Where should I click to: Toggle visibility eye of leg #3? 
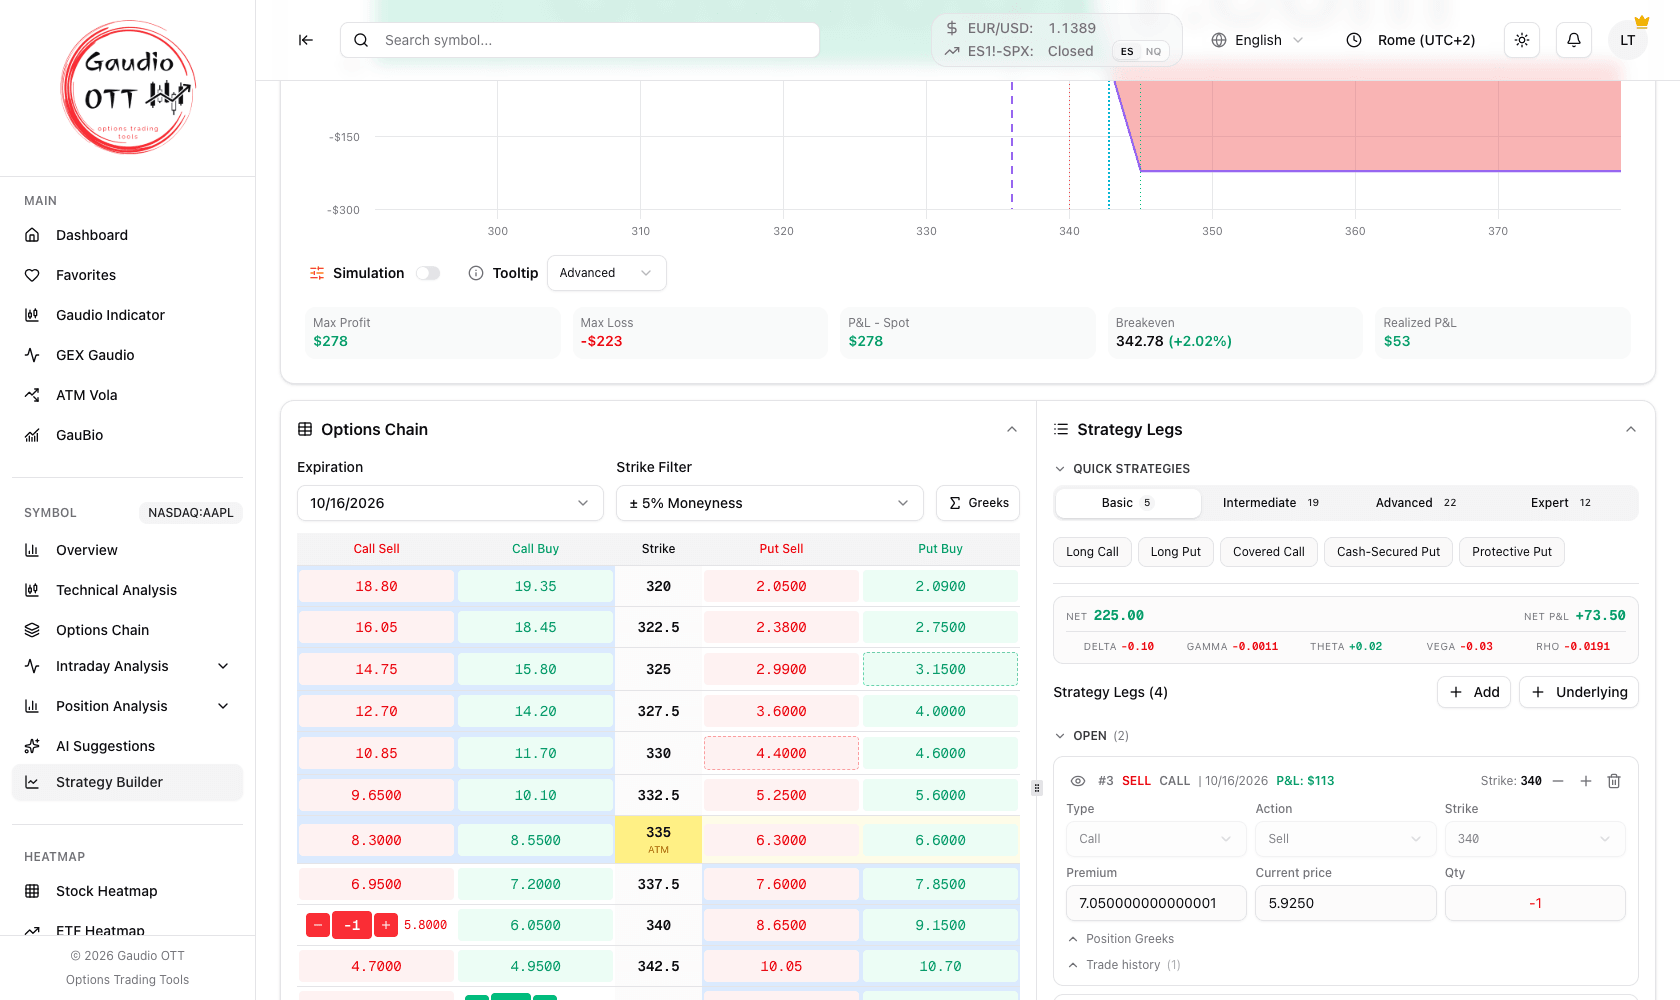coord(1078,781)
